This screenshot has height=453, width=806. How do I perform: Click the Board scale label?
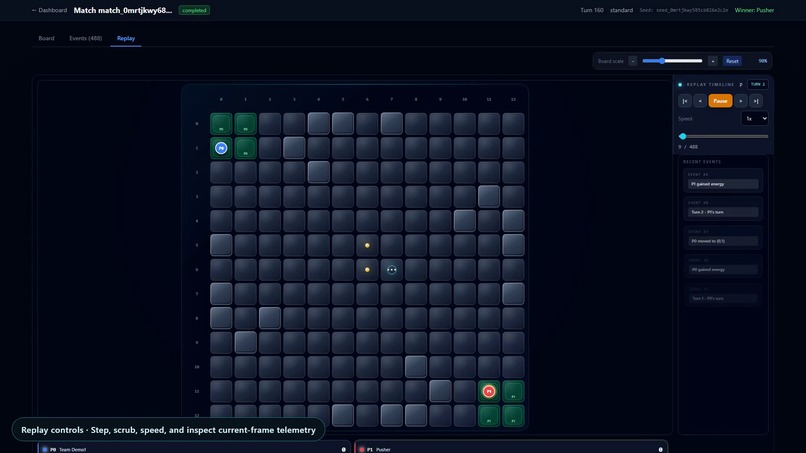click(611, 61)
